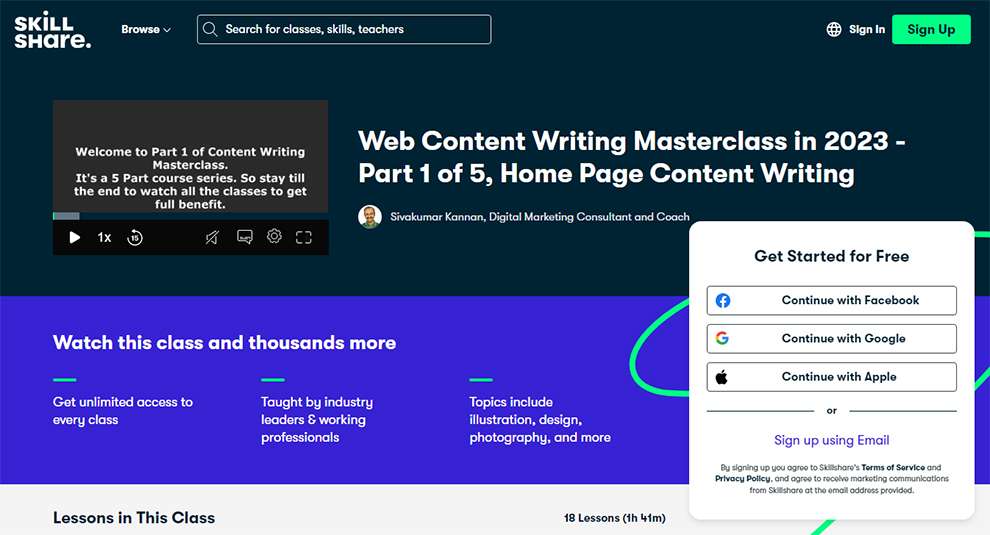This screenshot has width=990, height=535.
Task: Click the class title heading
Action: point(631,157)
